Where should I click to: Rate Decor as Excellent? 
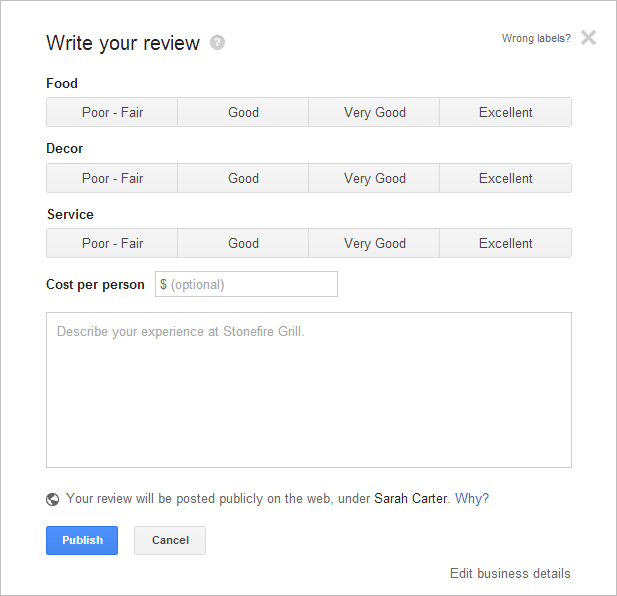click(x=506, y=178)
